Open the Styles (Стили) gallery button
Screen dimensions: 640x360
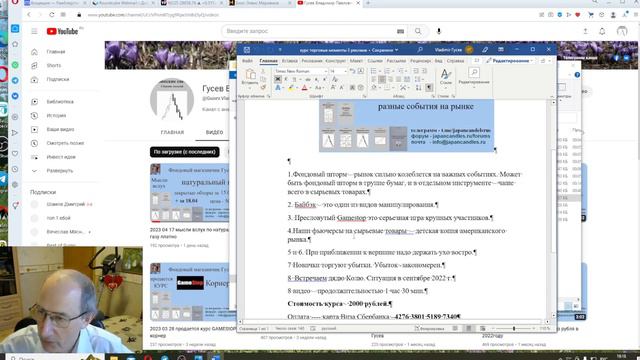point(445,78)
